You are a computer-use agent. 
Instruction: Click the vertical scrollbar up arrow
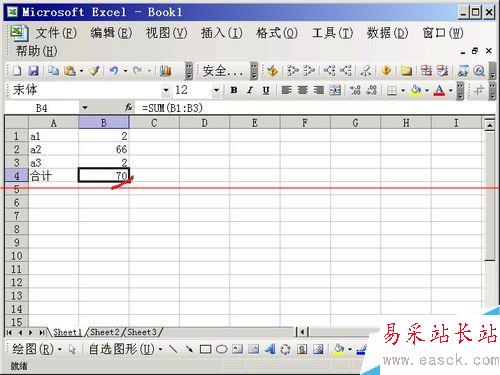tap(489, 125)
